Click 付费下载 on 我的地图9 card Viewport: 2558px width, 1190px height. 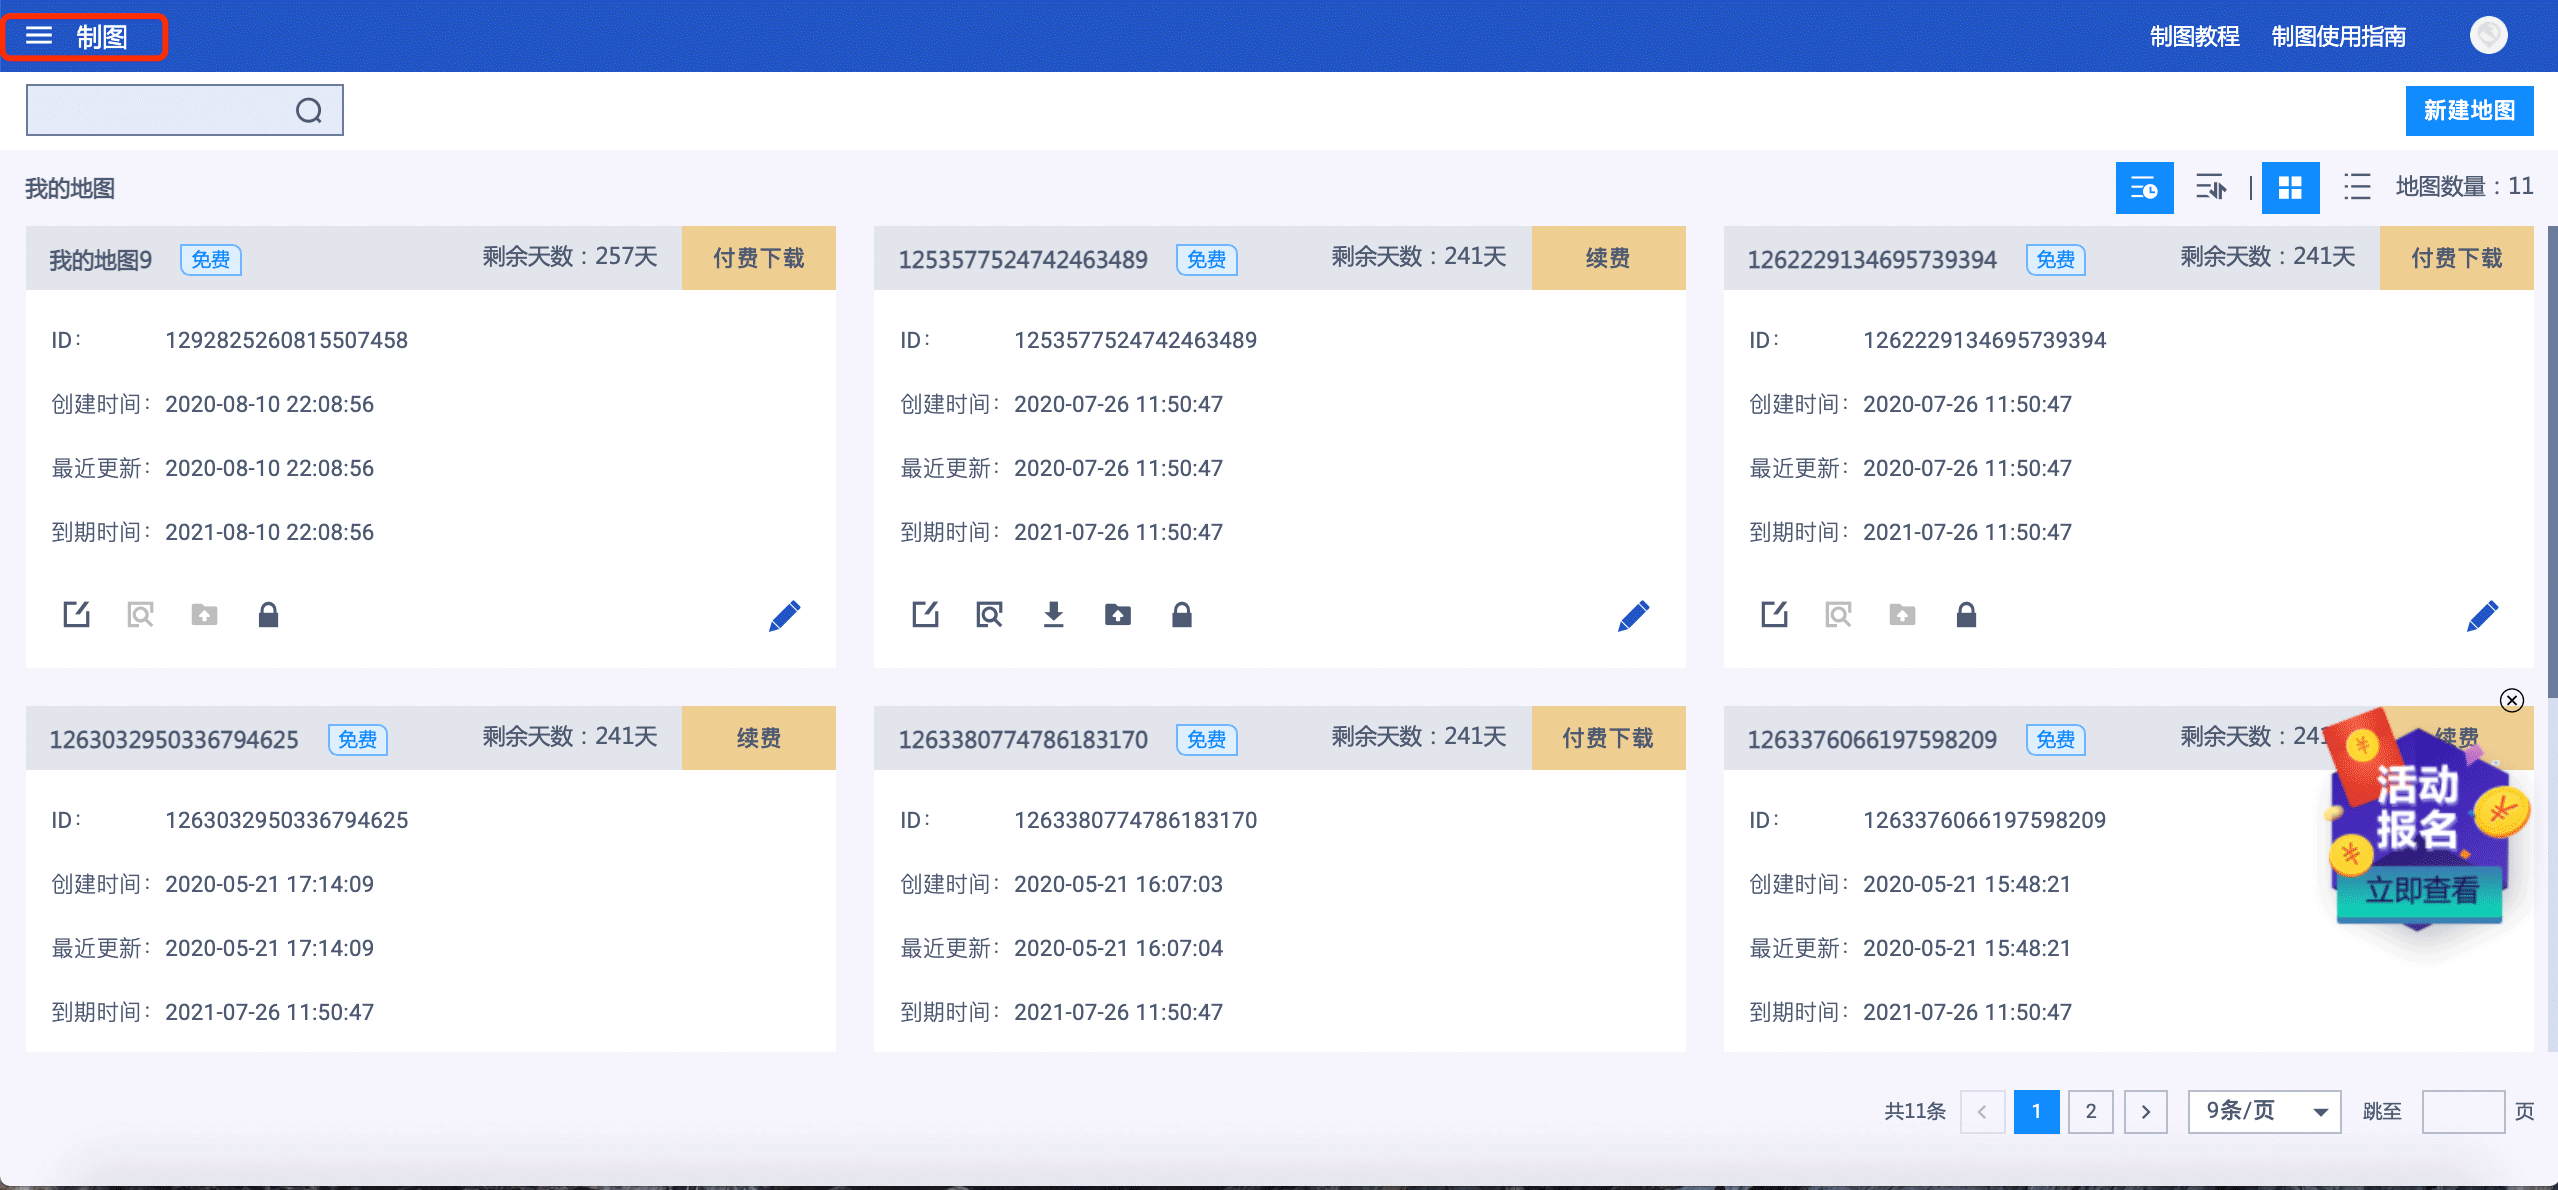coord(758,258)
